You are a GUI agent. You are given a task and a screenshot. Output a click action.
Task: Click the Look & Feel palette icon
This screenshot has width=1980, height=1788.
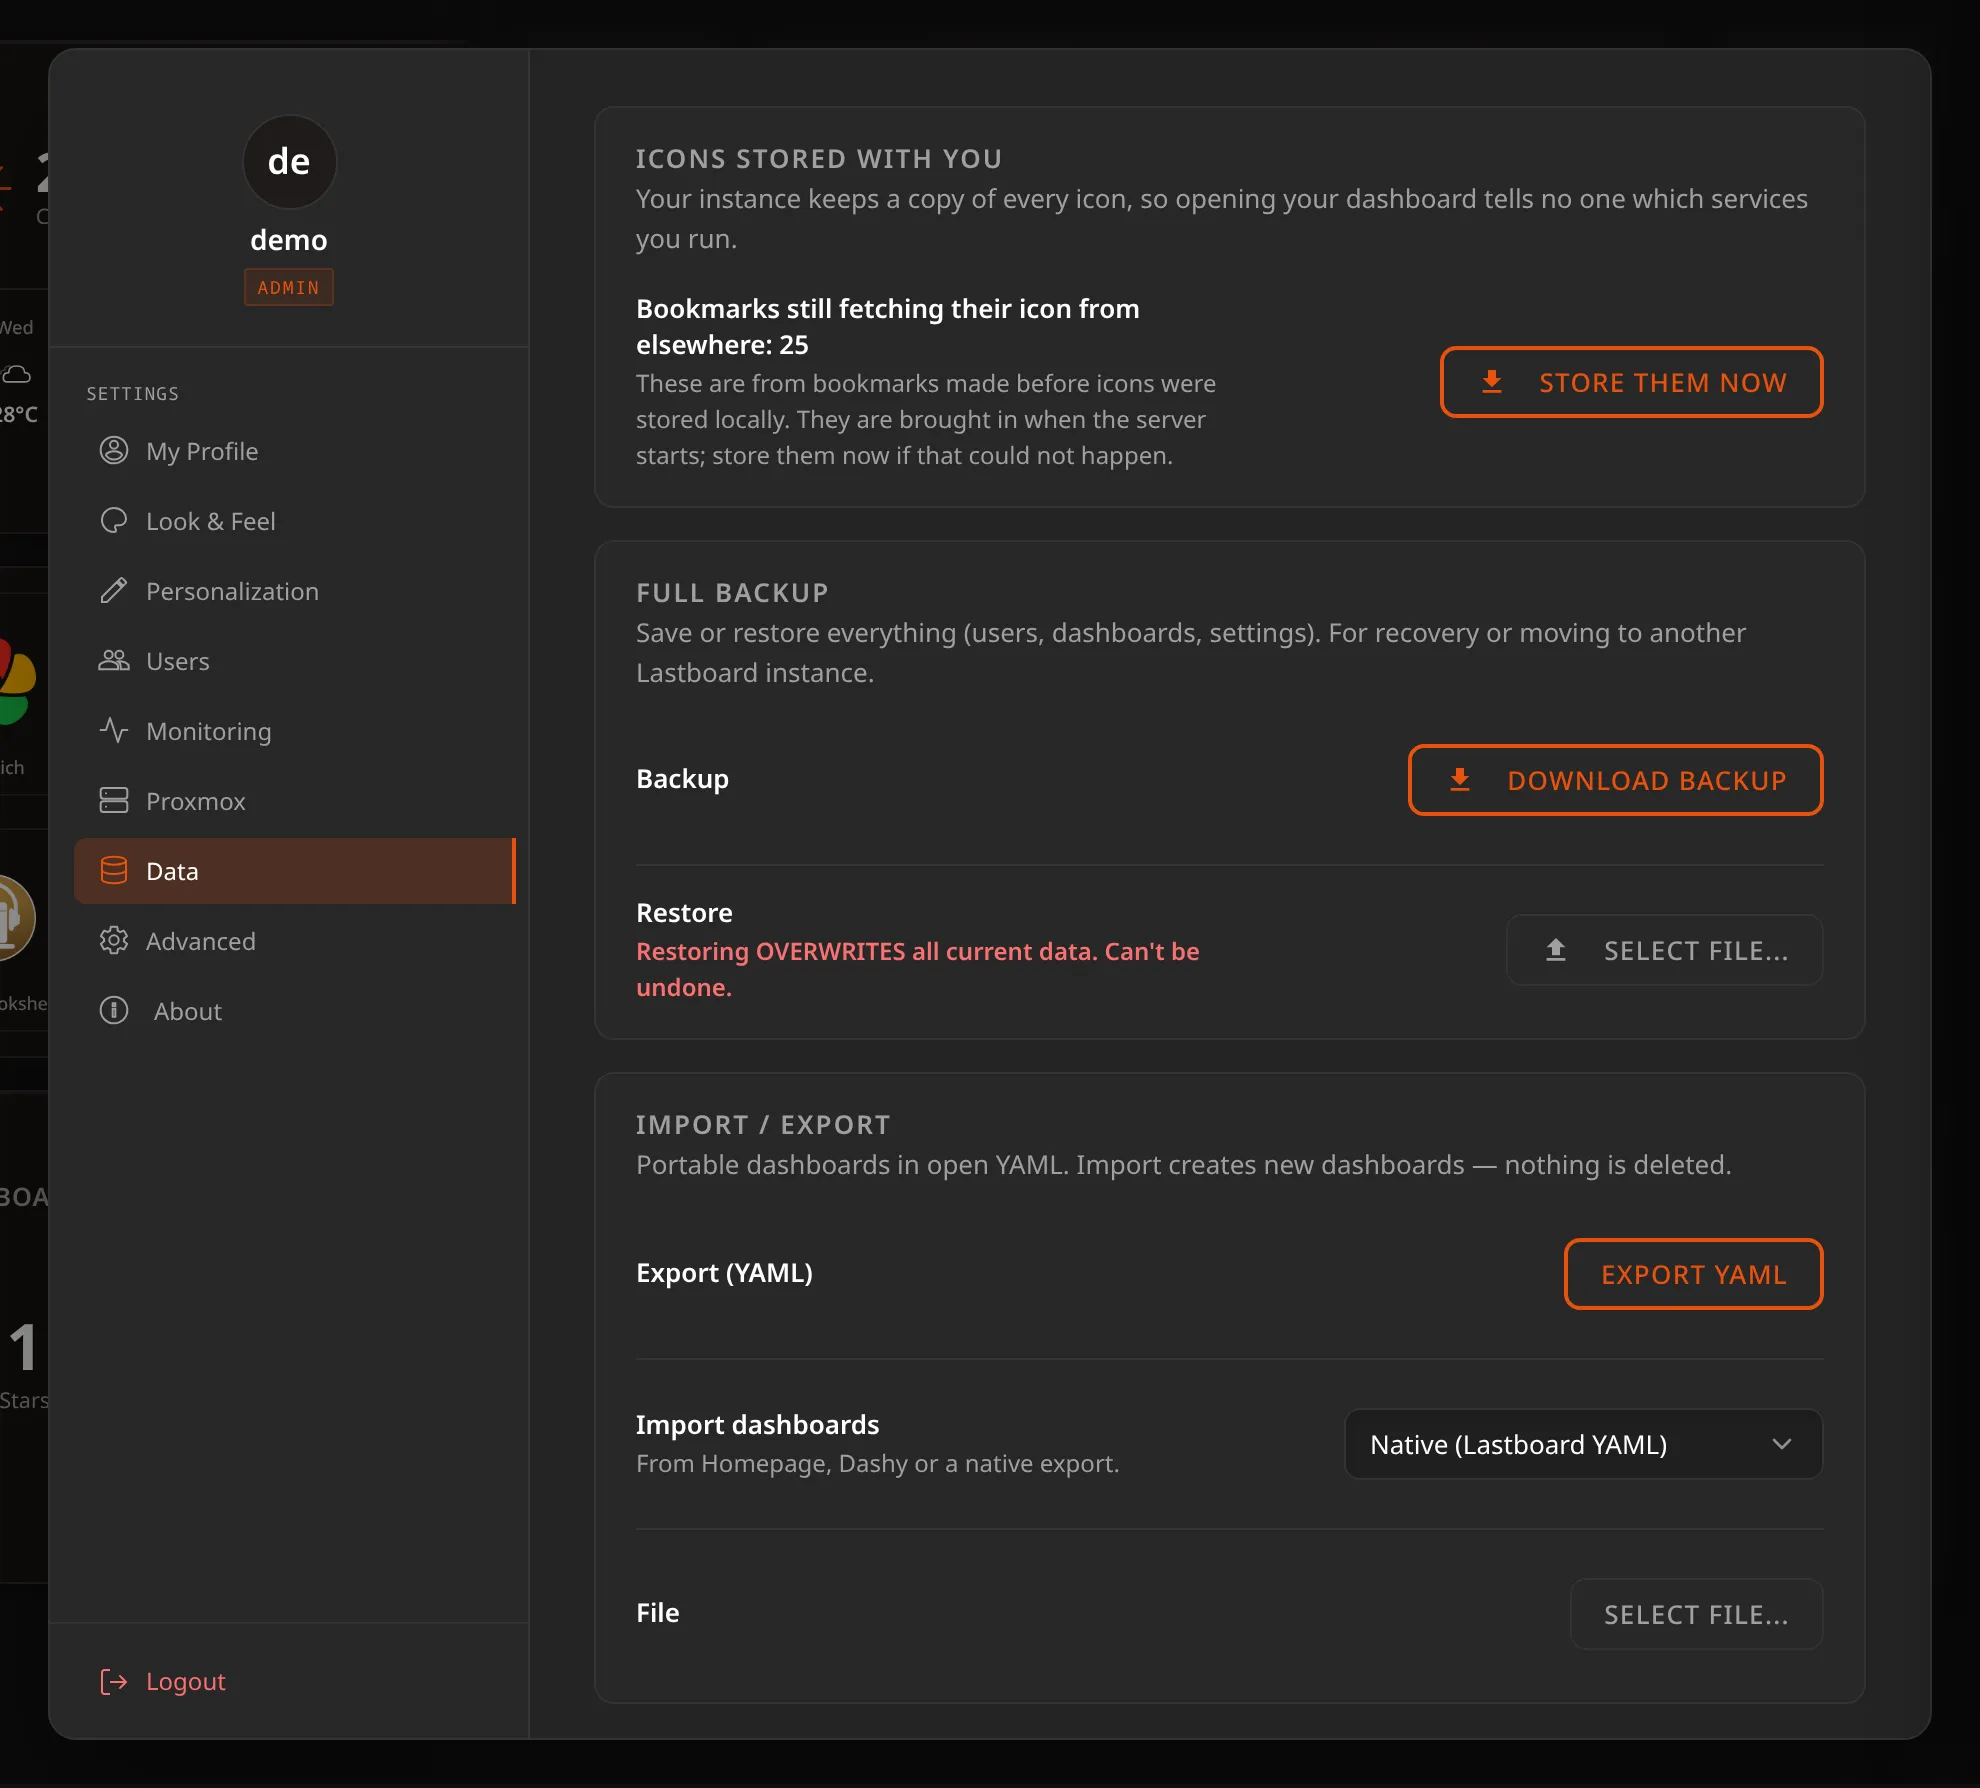[114, 521]
